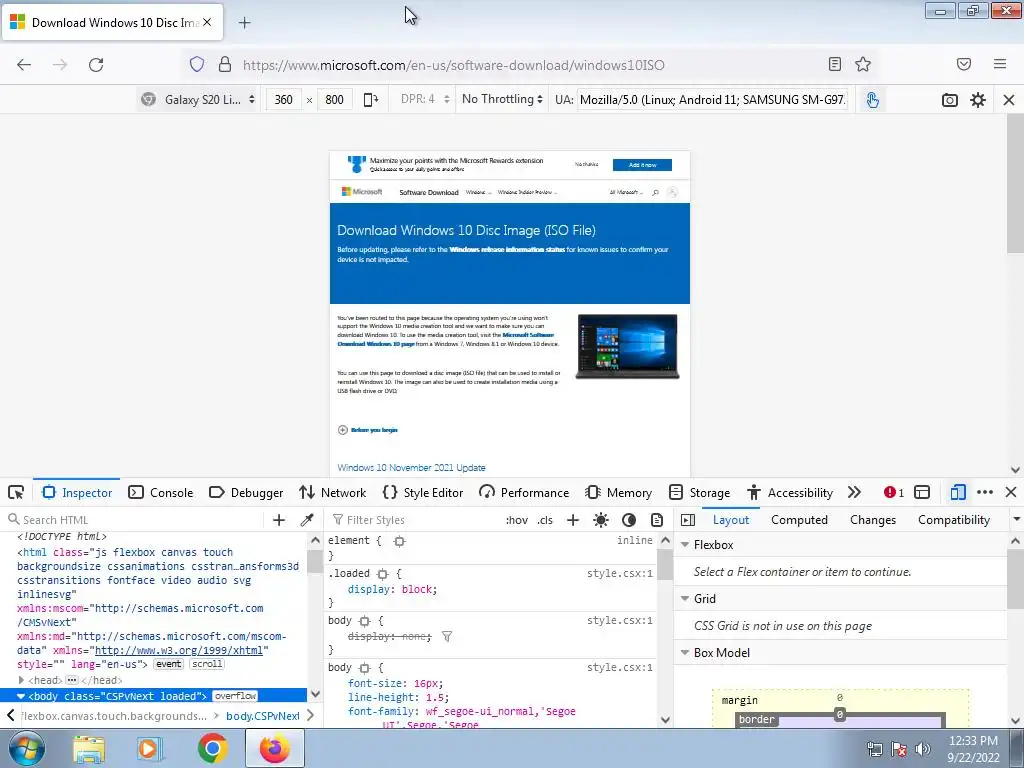Activate the element picker tool
The width and height of the screenshot is (1024, 768).
(16, 492)
